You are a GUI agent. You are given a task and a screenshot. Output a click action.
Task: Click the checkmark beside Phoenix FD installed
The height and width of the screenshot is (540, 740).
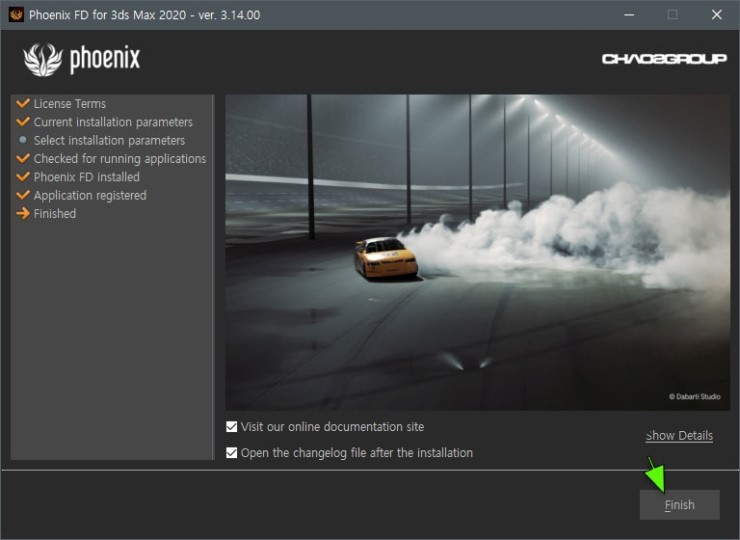click(x=23, y=177)
